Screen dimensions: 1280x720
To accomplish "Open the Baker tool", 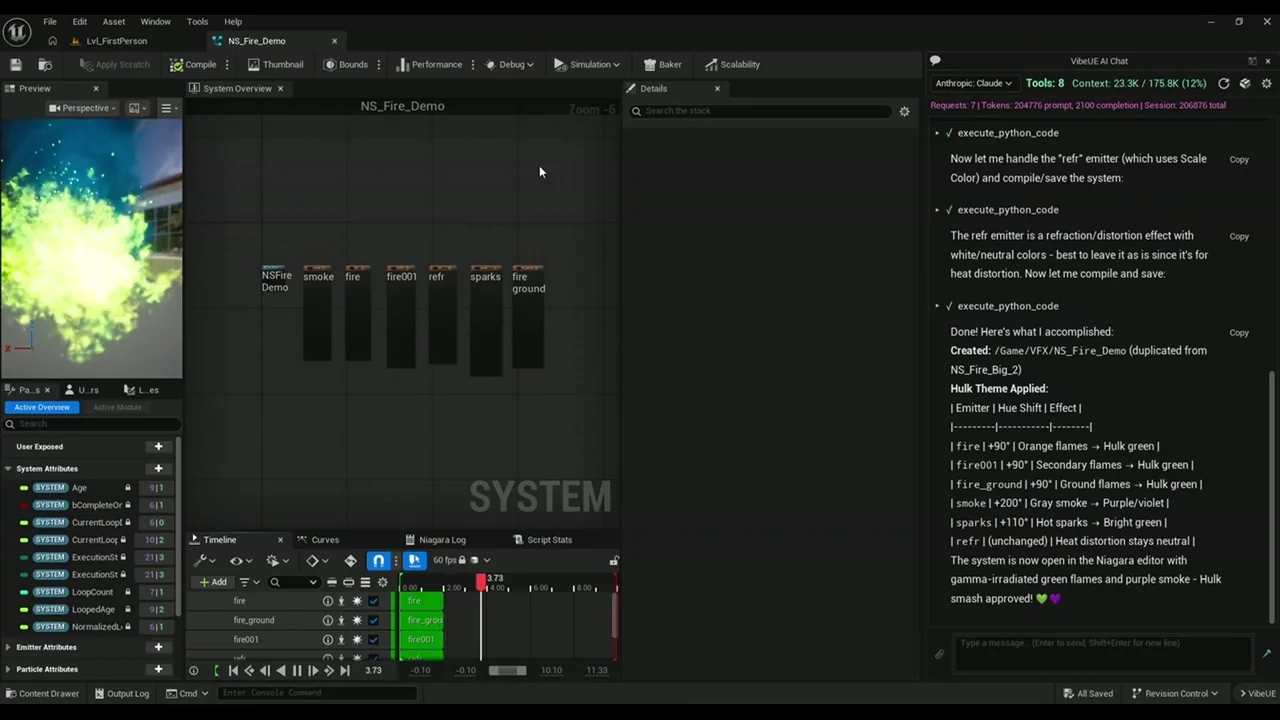I will [662, 65].
